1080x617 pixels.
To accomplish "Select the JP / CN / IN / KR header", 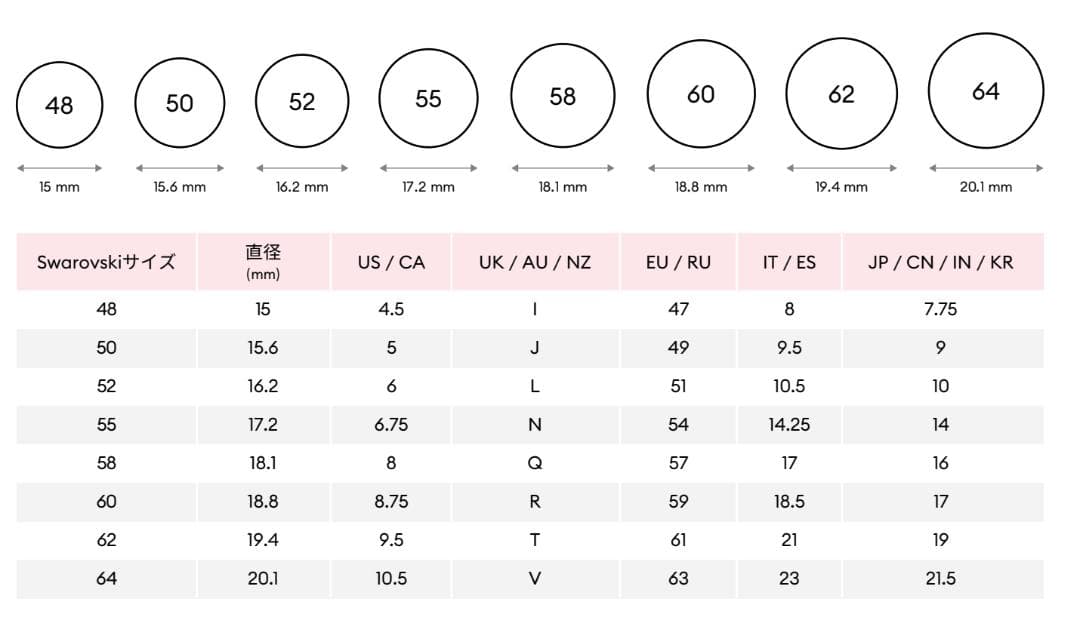I will 941,262.
